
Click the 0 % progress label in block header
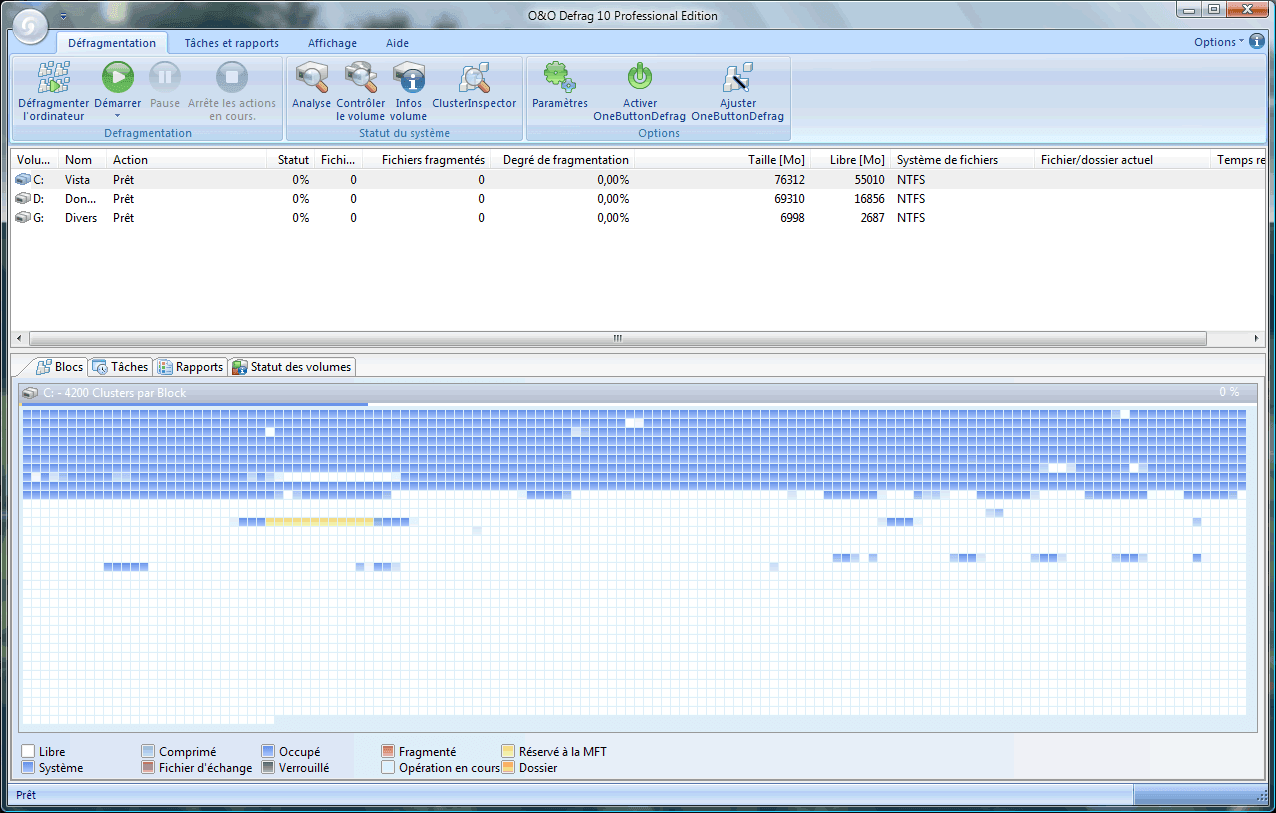[1229, 392]
